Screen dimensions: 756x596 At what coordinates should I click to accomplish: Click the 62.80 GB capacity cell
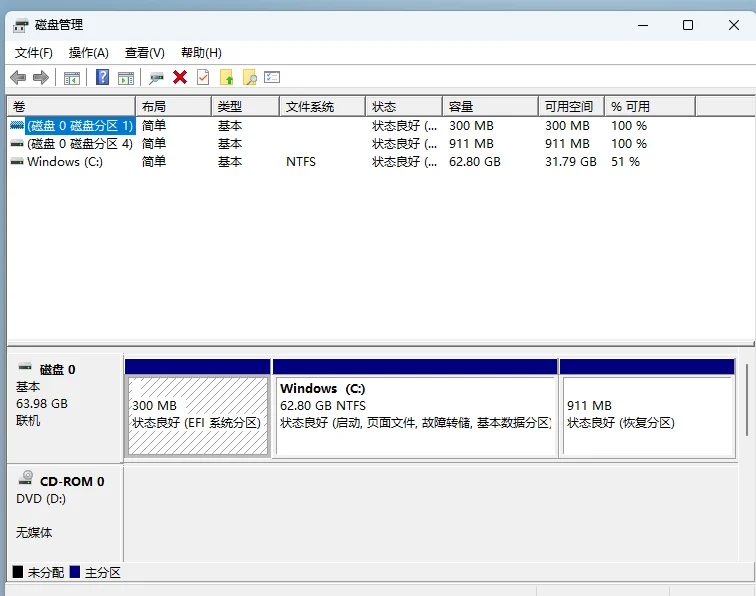pyautogui.click(x=474, y=162)
